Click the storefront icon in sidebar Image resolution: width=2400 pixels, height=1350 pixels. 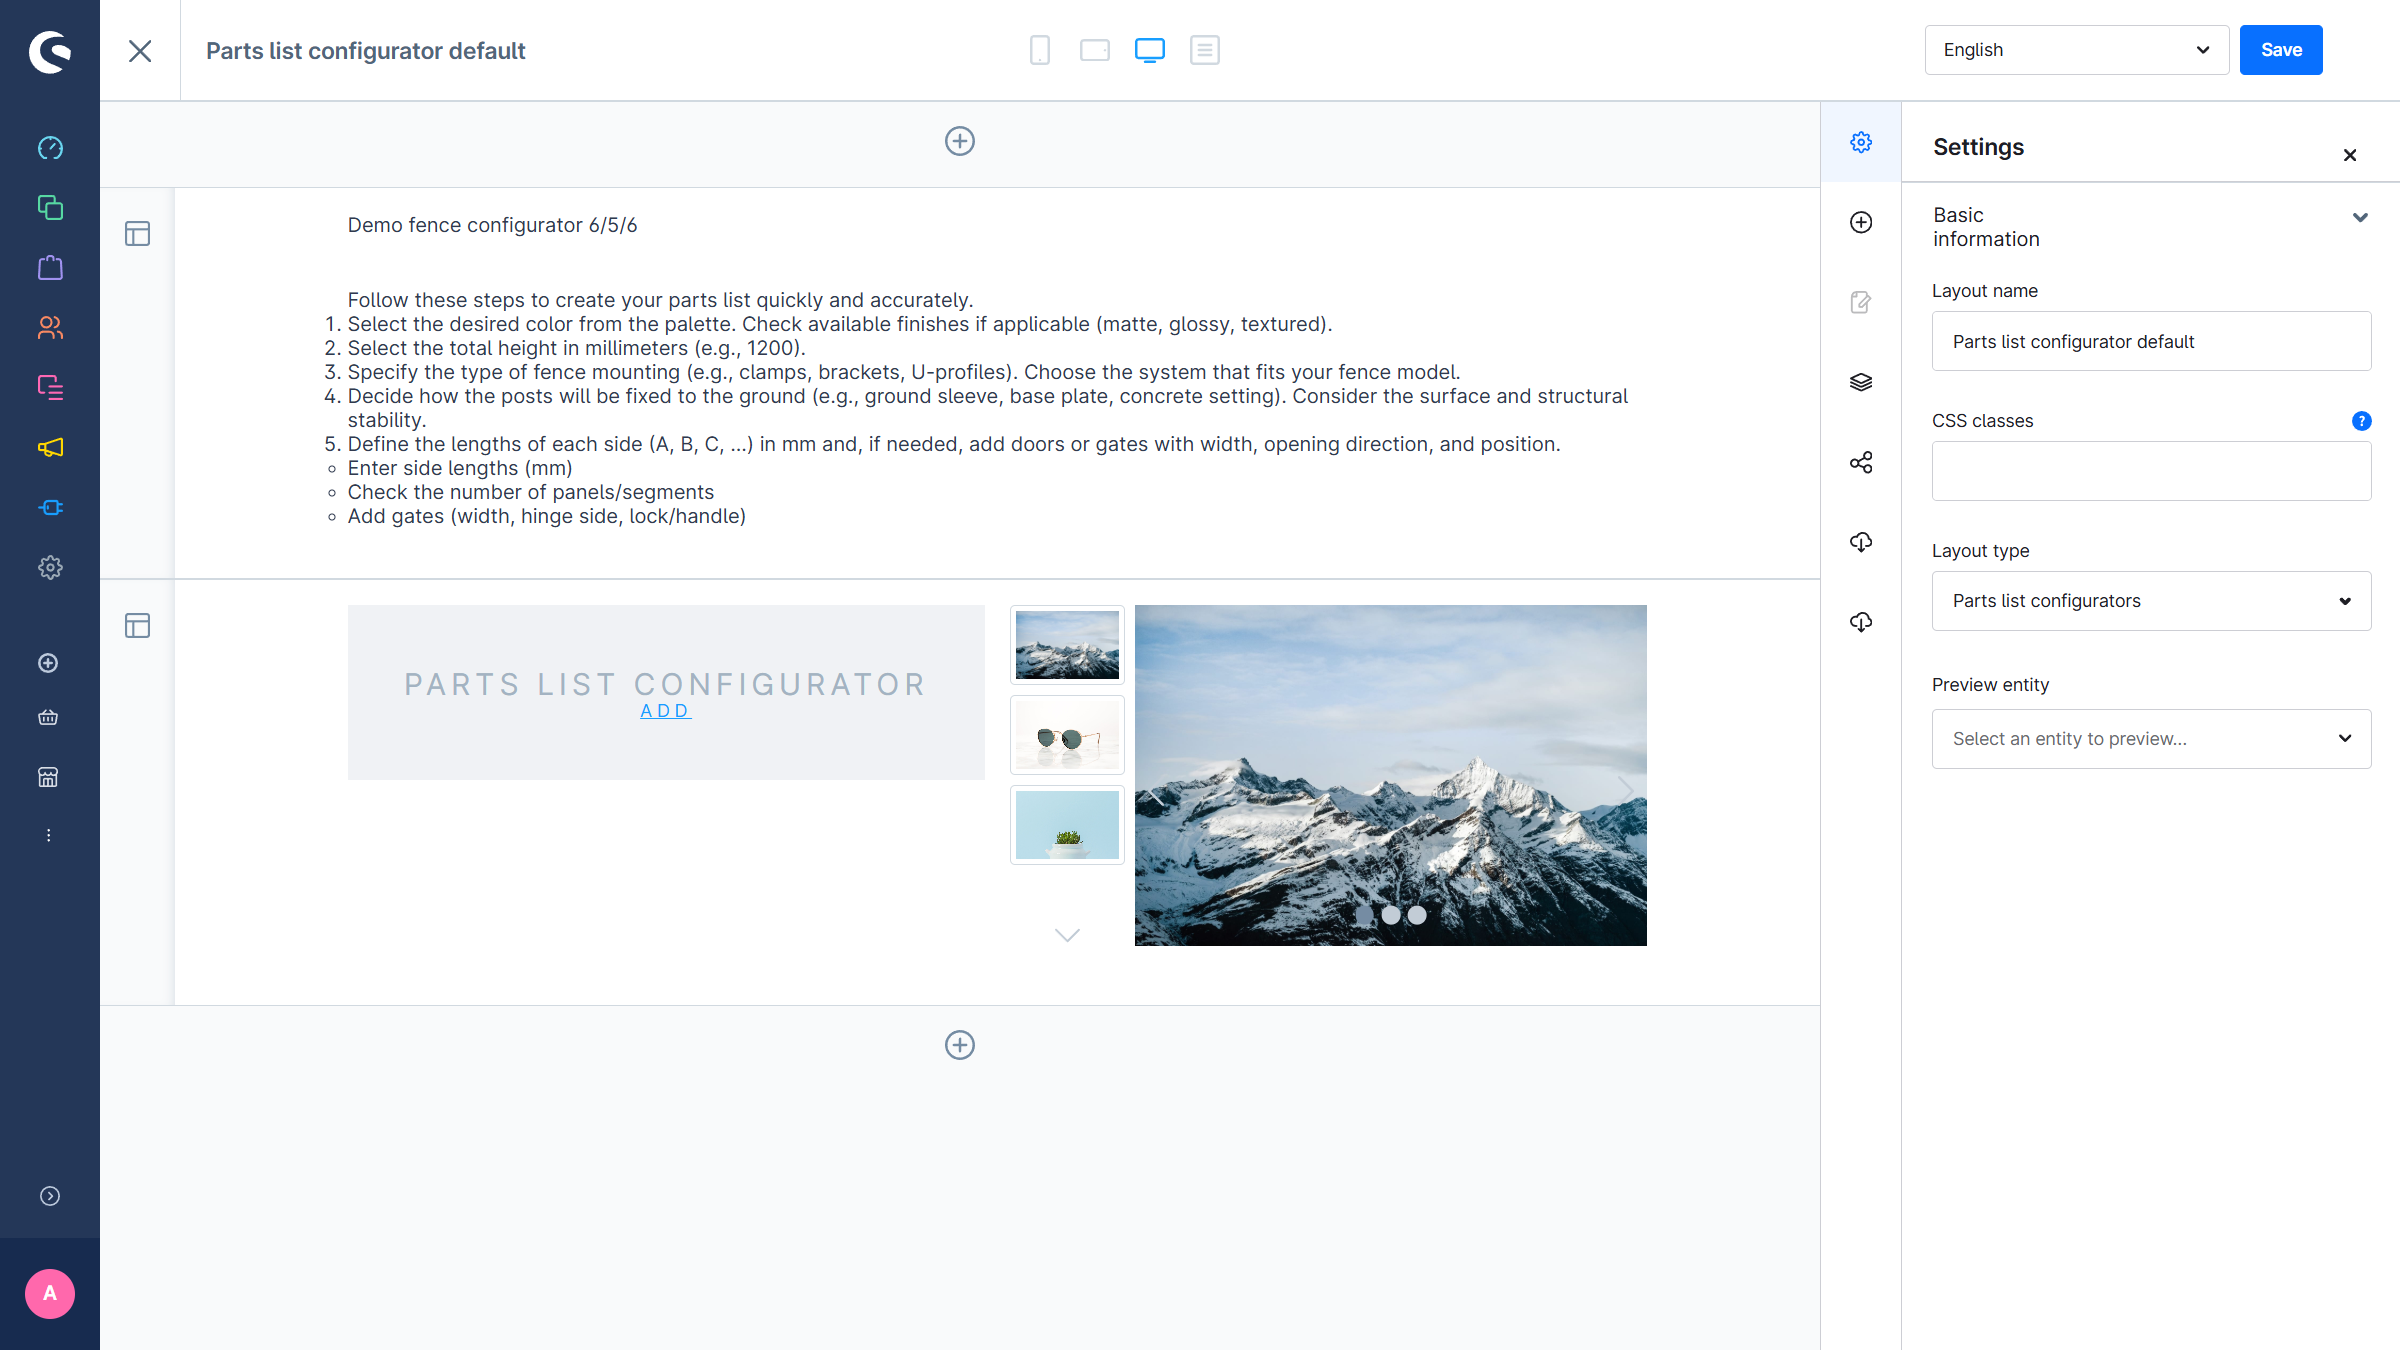click(x=48, y=777)
